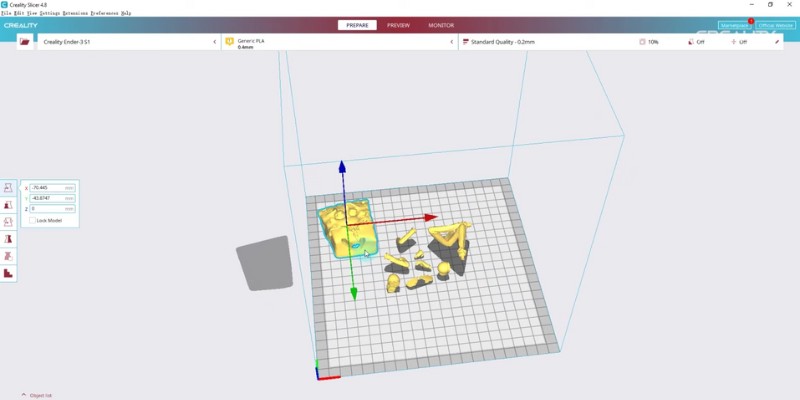Click the blue Z-axis move arrow
The height and width of the screenshot is (400, 800).
tap(342, 167)
